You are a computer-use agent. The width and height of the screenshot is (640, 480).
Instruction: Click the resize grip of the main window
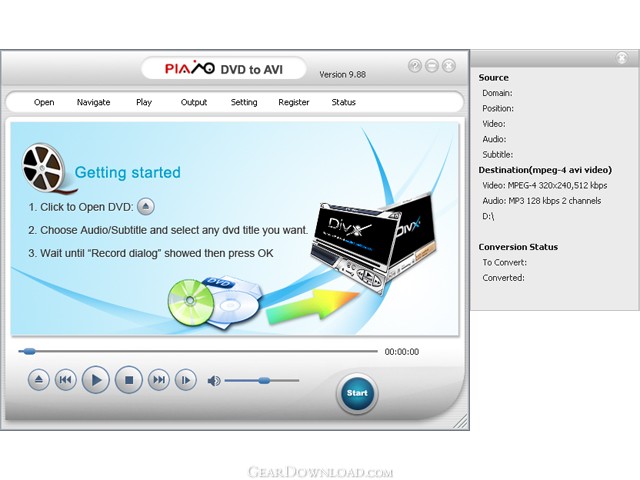(x=460, y=422)
